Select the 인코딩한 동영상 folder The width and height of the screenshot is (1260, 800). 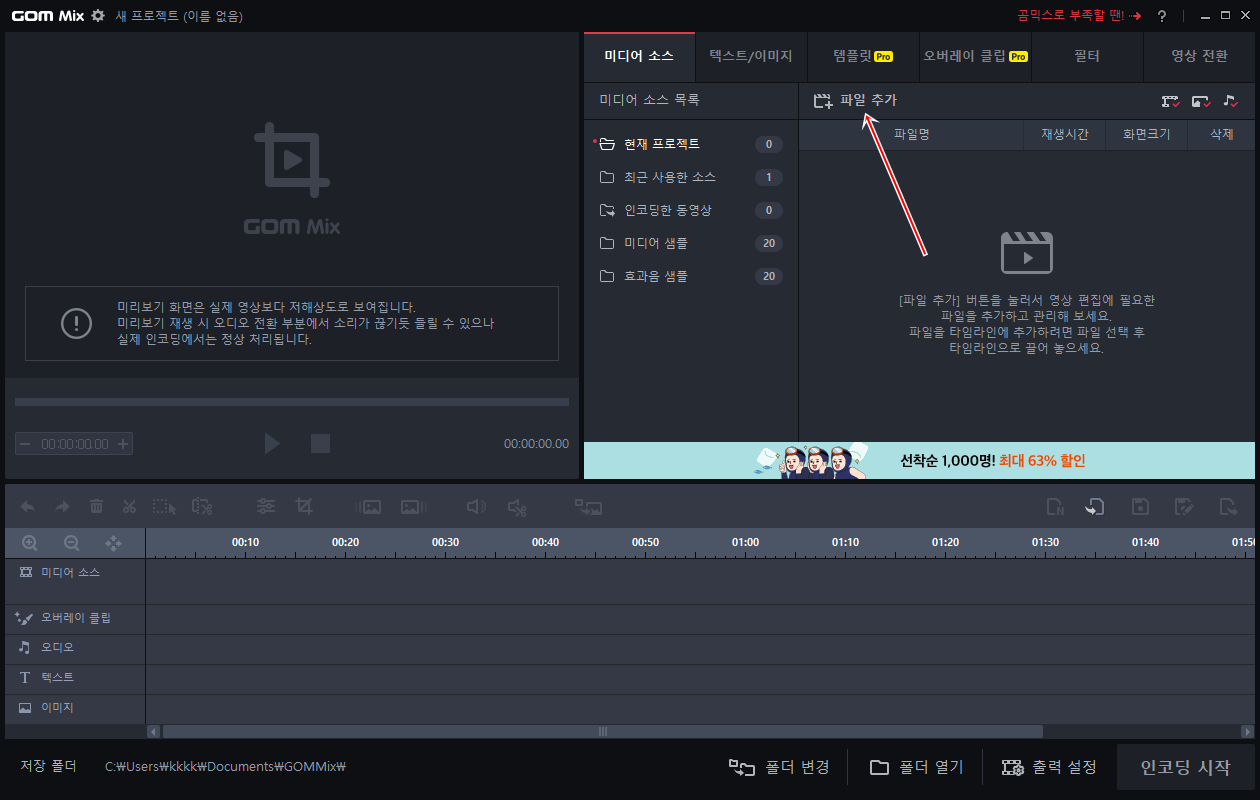[691, 210]
